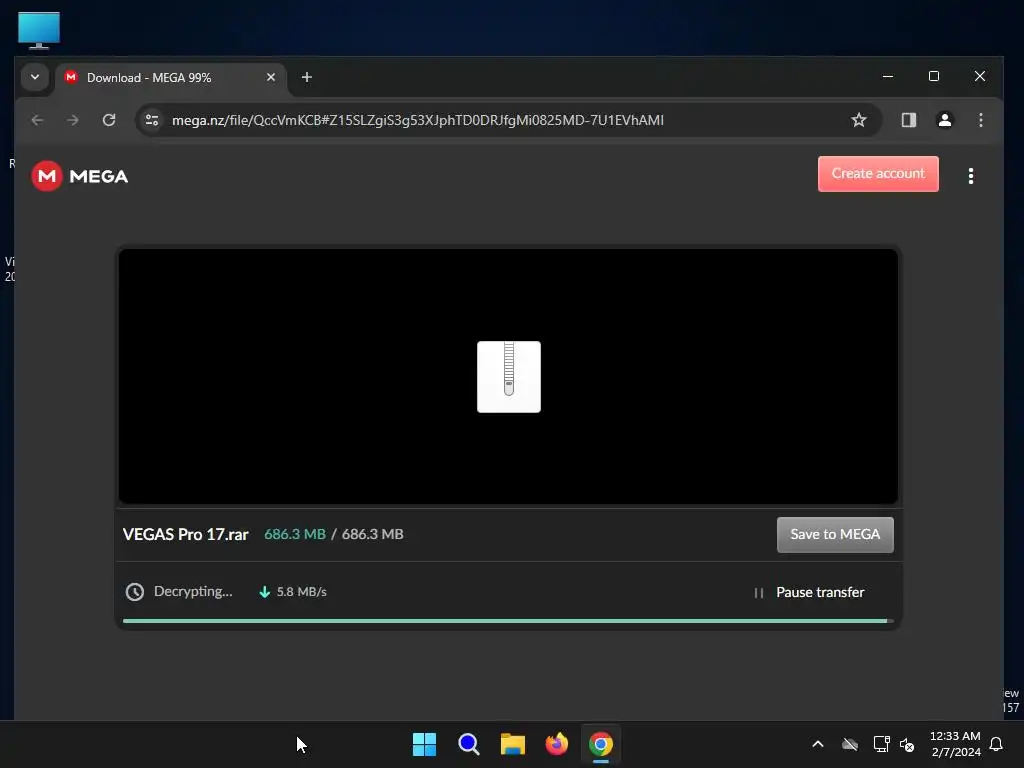Click the muted volume tray icon
1024x768 pixels.
point(907,744)
